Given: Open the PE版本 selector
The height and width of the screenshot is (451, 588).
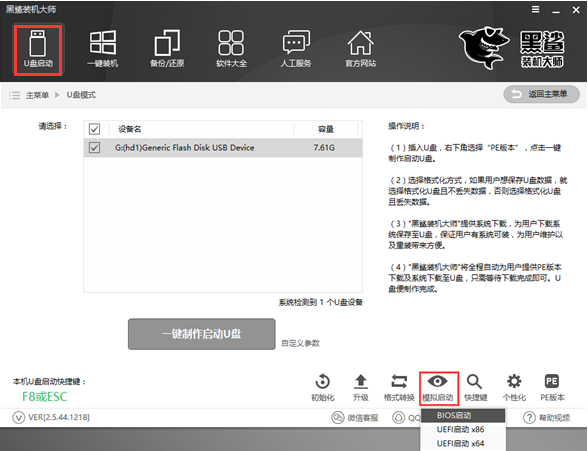Looking at the screenshot, I should (x=552, y=388).
